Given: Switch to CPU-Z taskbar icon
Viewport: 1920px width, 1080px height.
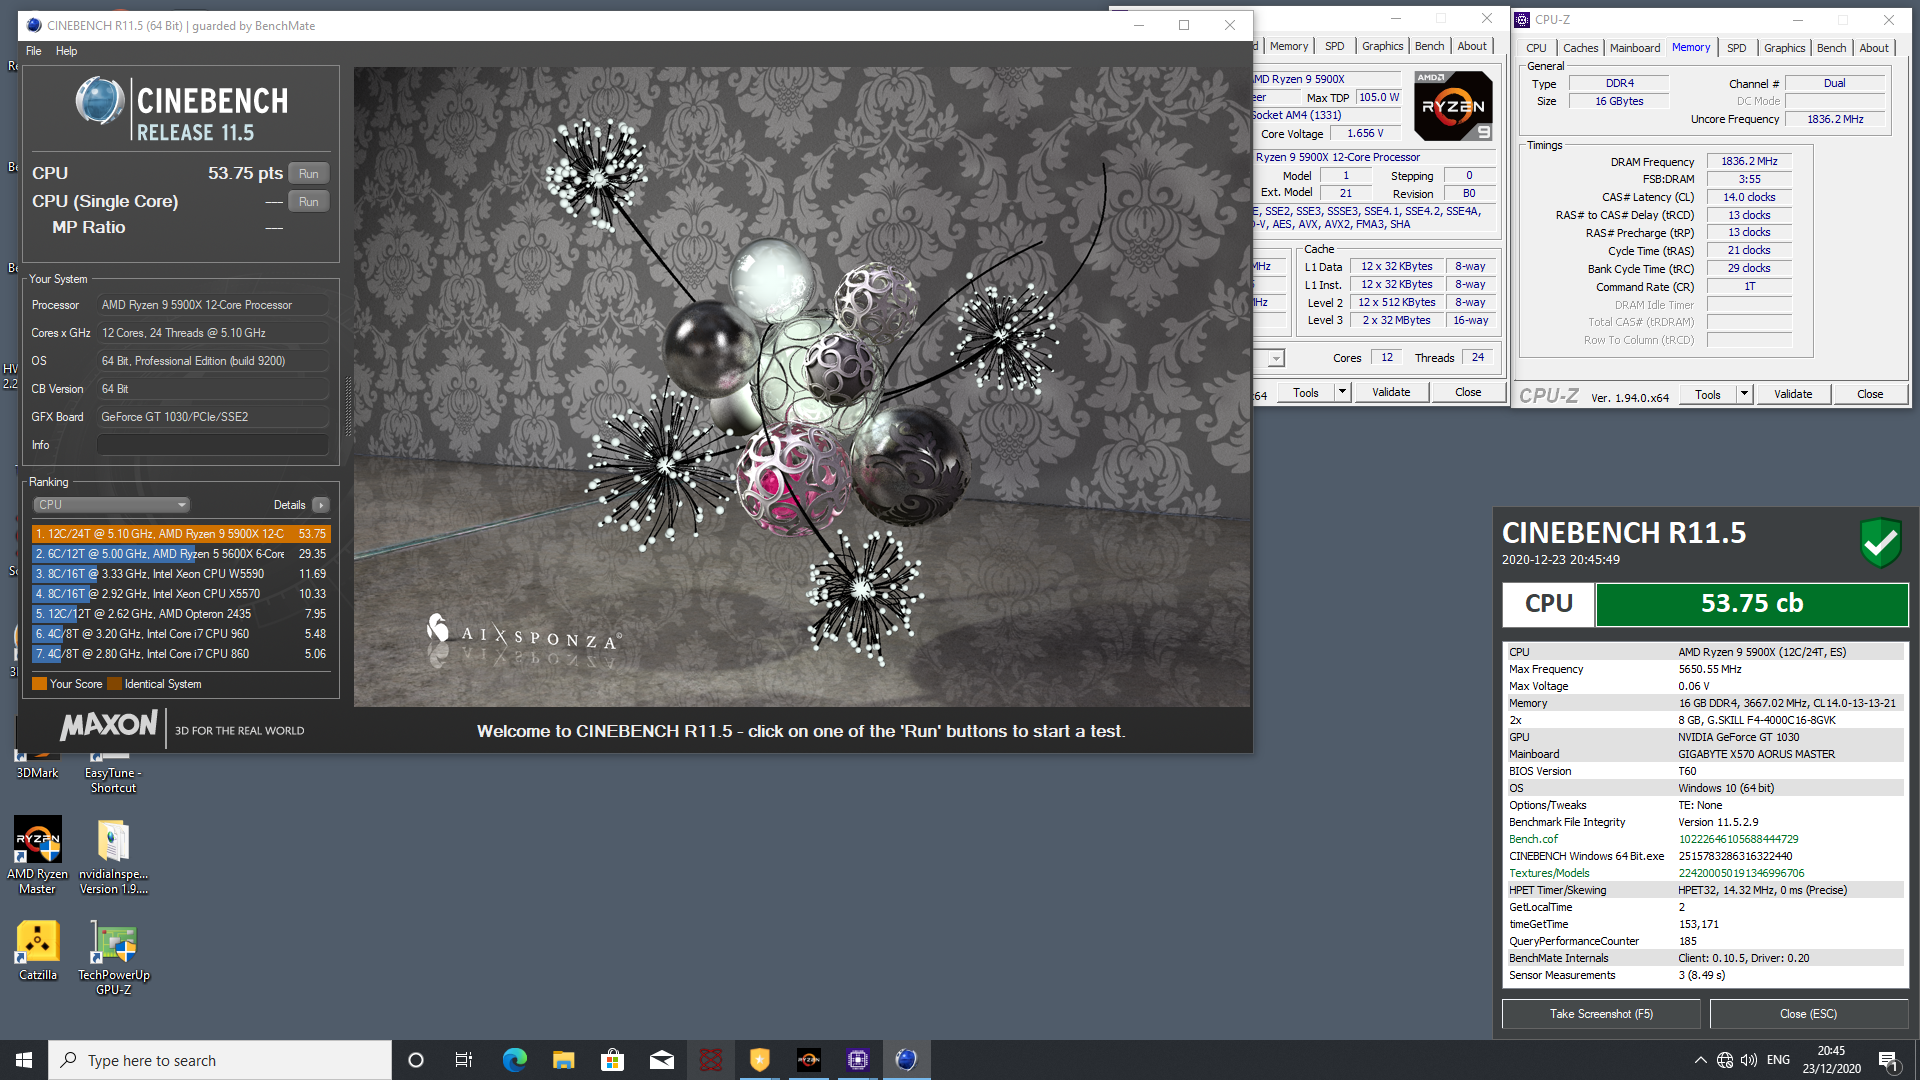Looking at the screenshot, I should [x=857, y=1060].
